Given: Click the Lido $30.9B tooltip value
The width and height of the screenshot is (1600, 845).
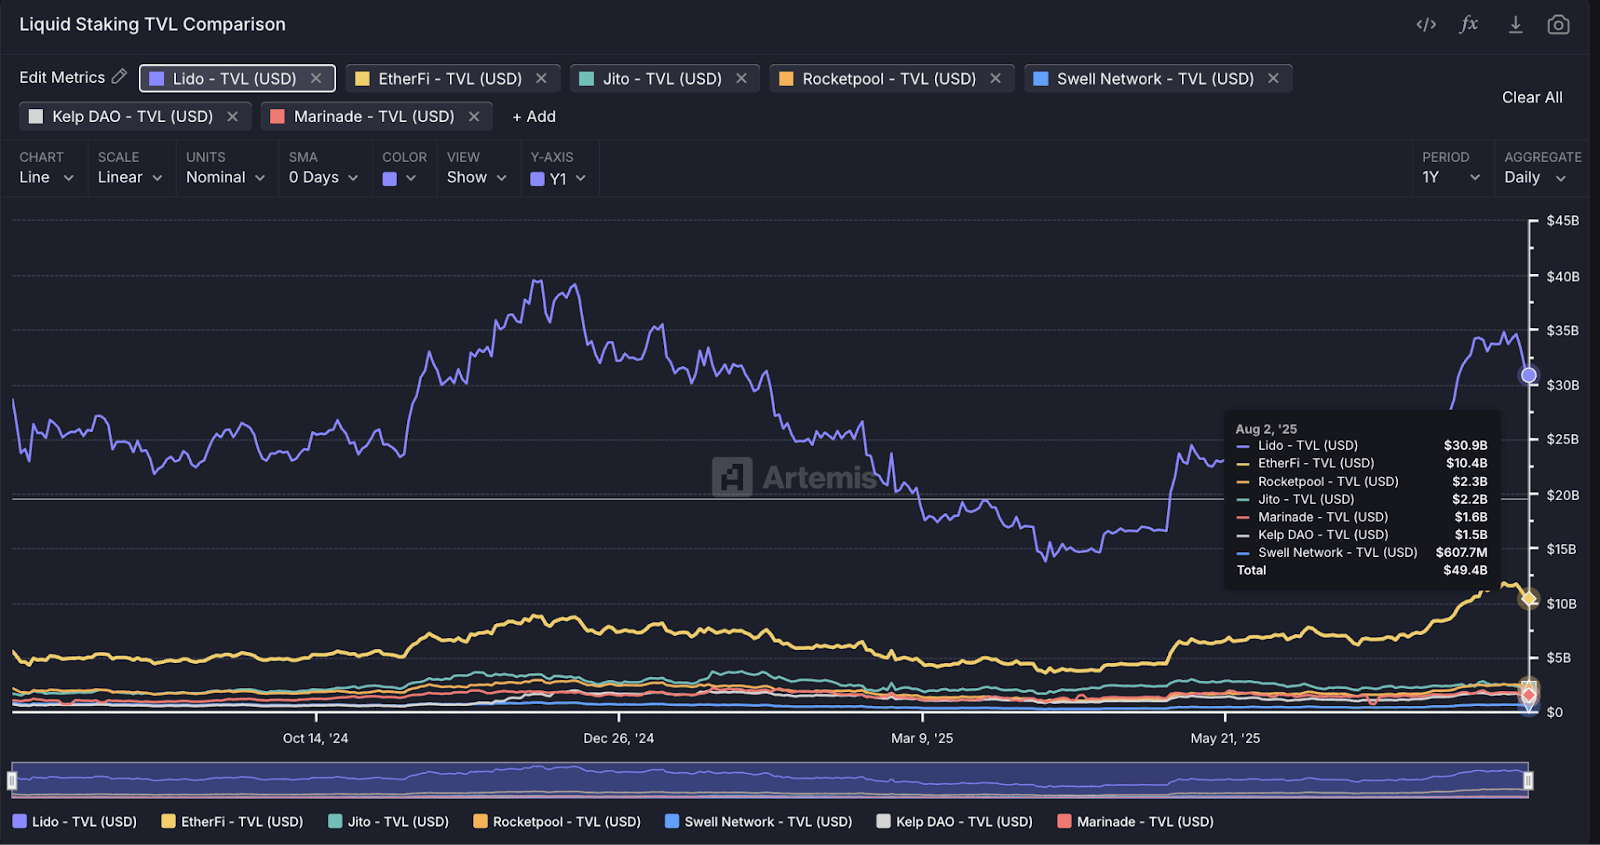Looking at the screenshot, I should 1465,445.
